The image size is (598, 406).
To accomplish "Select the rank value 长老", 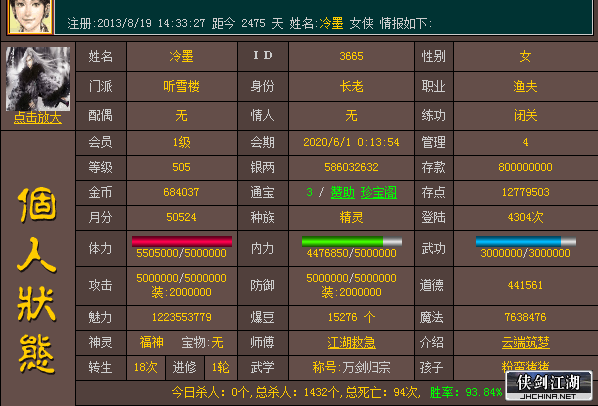I will [x=351, y=87].
